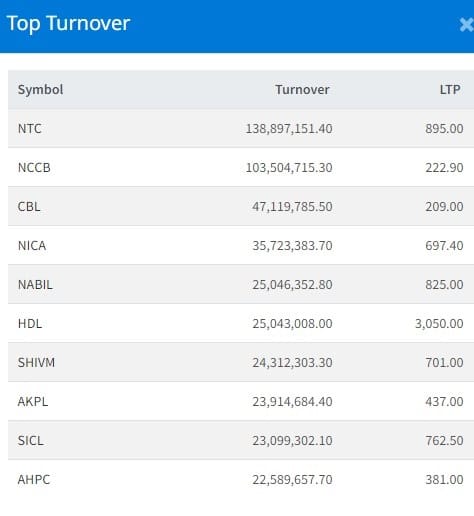
Task: Click the Top Turnover title
Action: tap(68, 24)
